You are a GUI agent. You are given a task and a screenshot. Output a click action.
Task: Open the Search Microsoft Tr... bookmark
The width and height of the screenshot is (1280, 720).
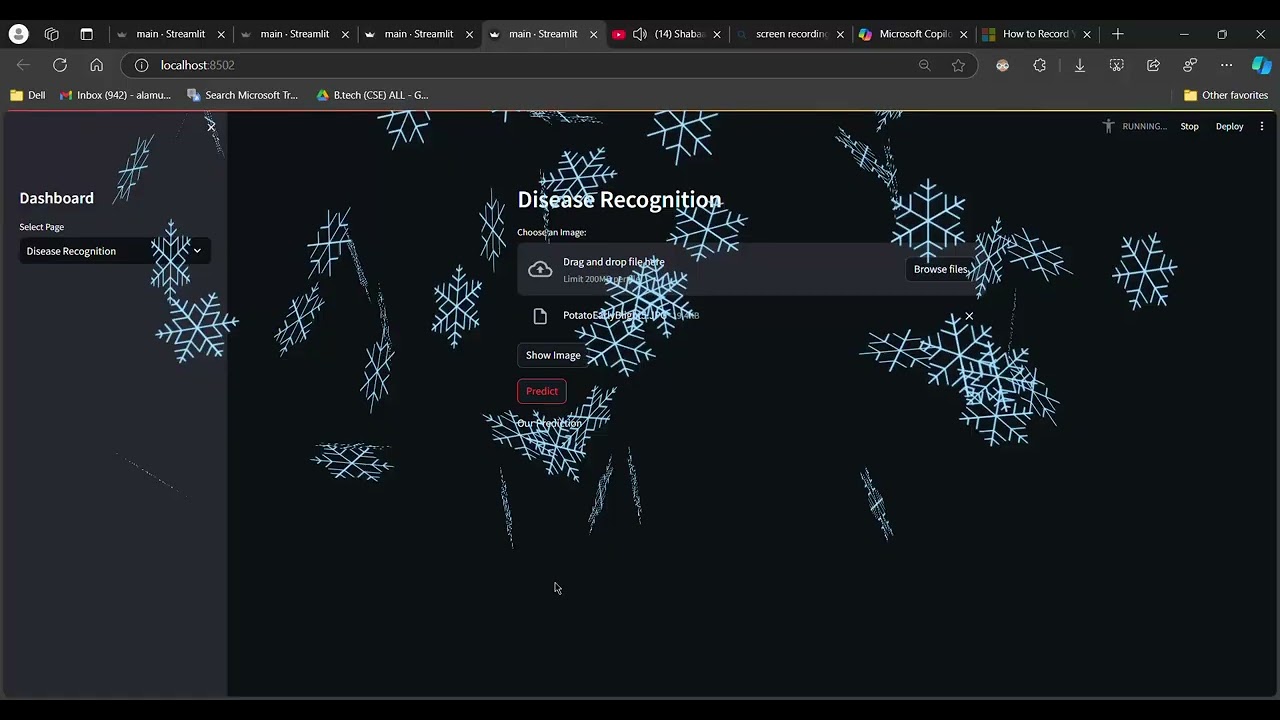pyautogui.click(x=242, y=95)
